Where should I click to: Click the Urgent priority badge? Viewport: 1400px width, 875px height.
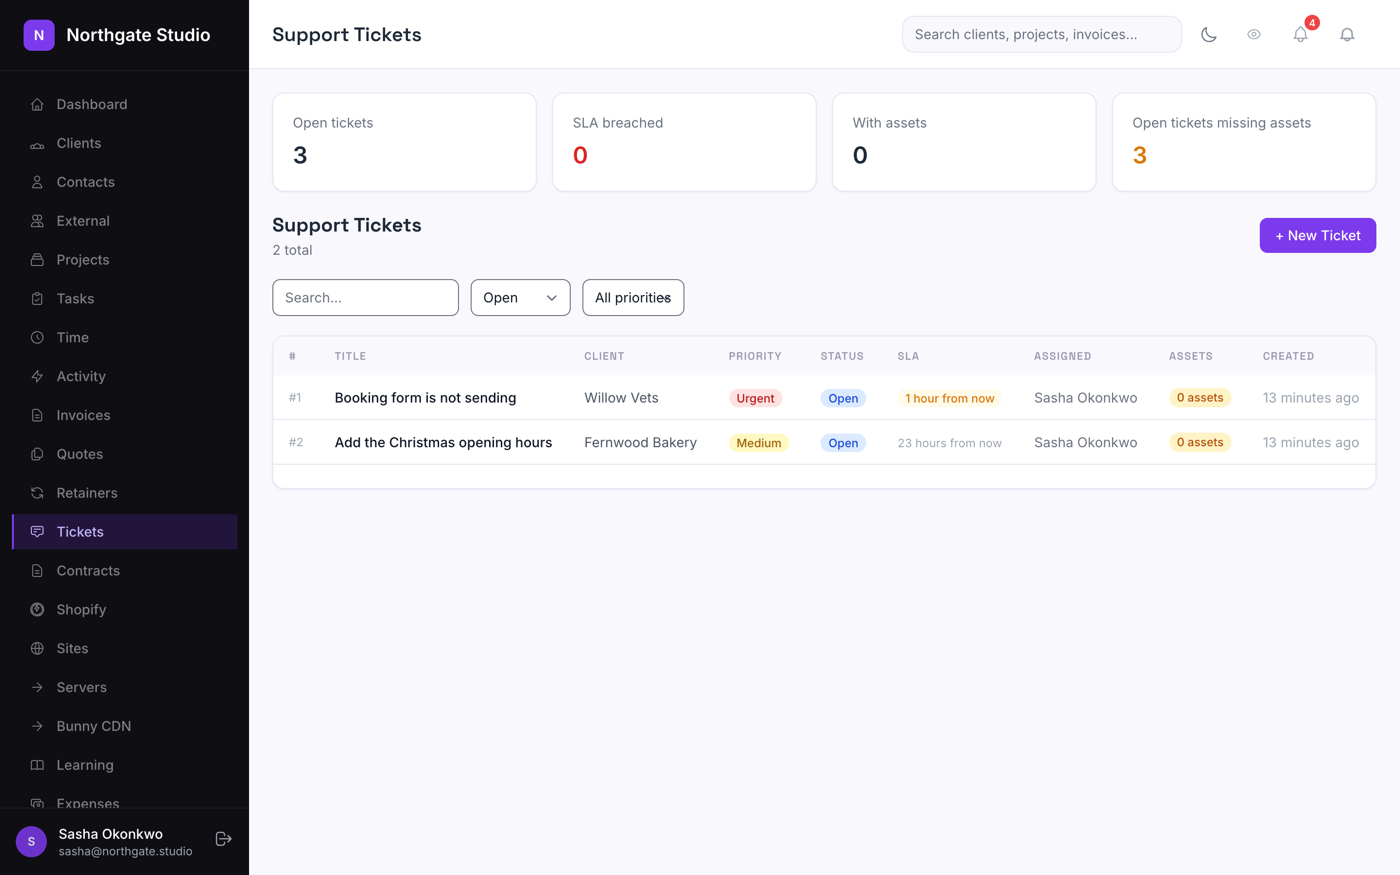(755, 398)
